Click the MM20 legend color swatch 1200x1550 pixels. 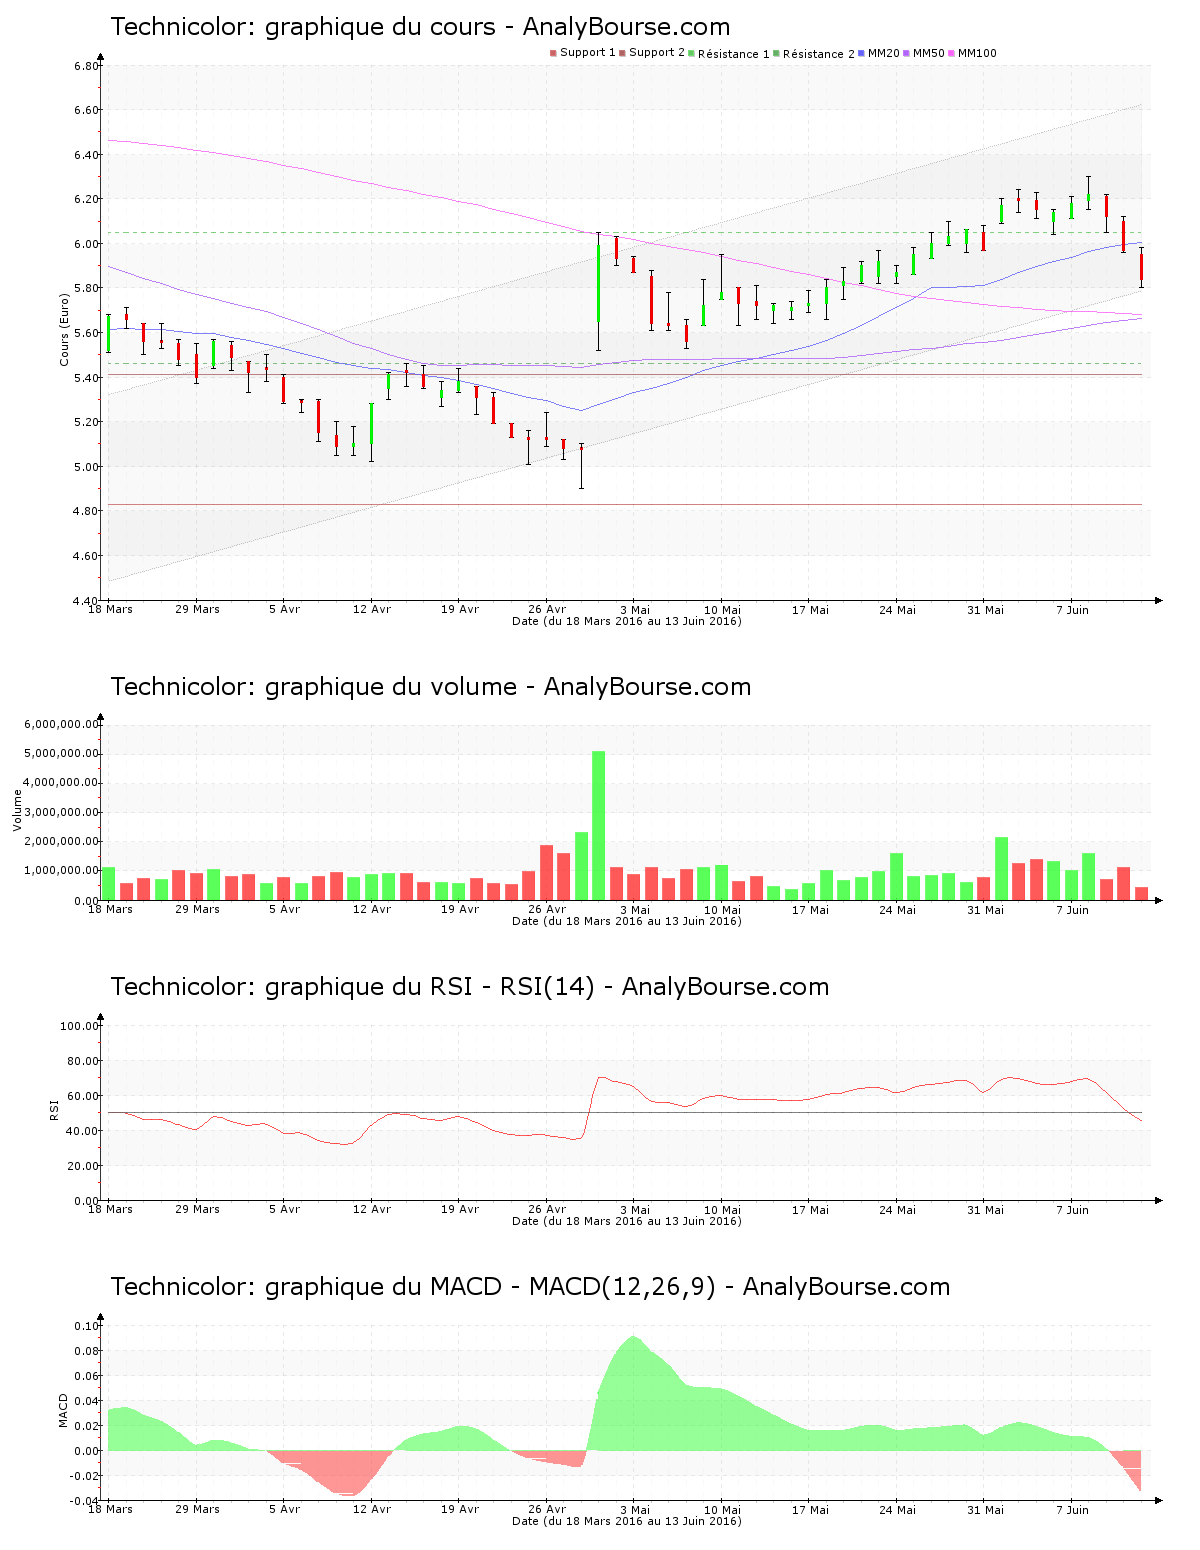click(861, 53)
